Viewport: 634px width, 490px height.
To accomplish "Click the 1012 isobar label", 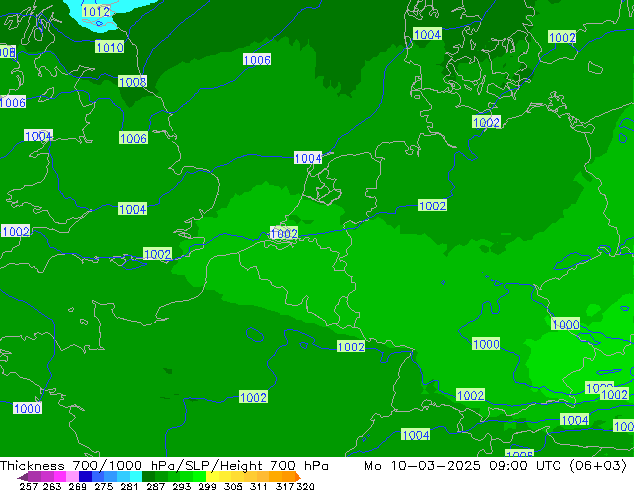I will 96,11.
